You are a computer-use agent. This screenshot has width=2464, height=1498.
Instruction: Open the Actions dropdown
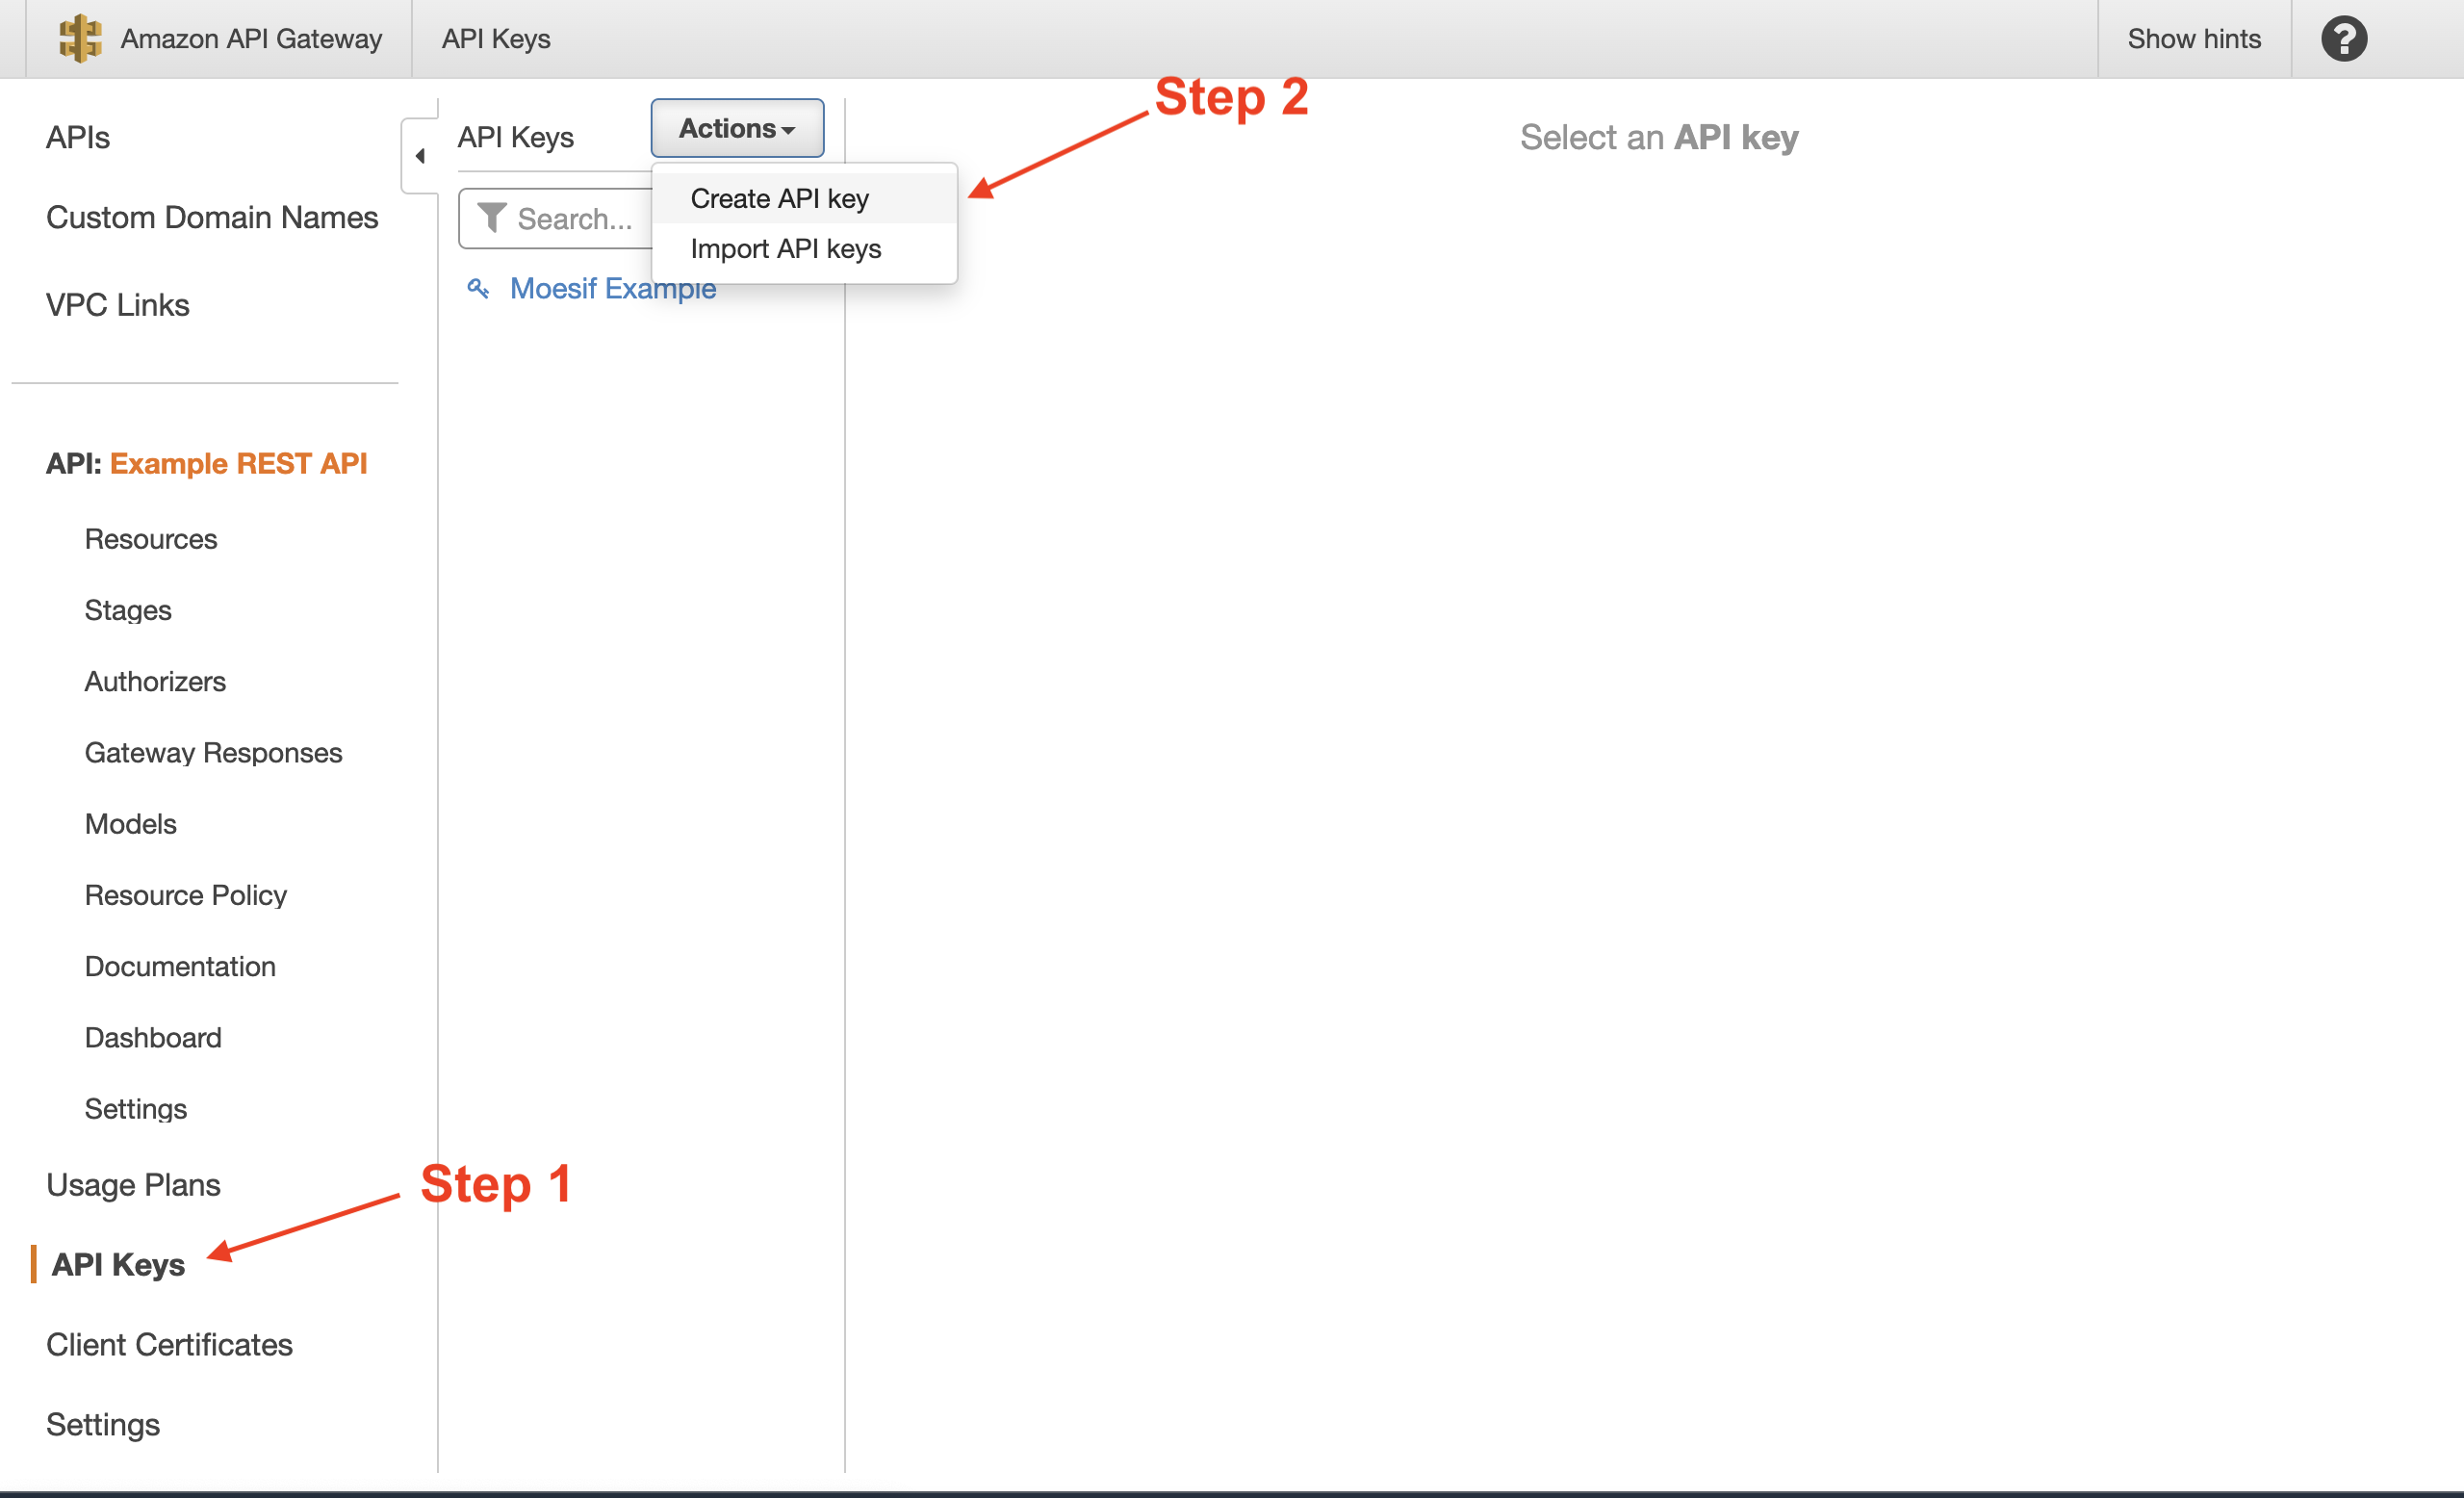click(736, 128)
